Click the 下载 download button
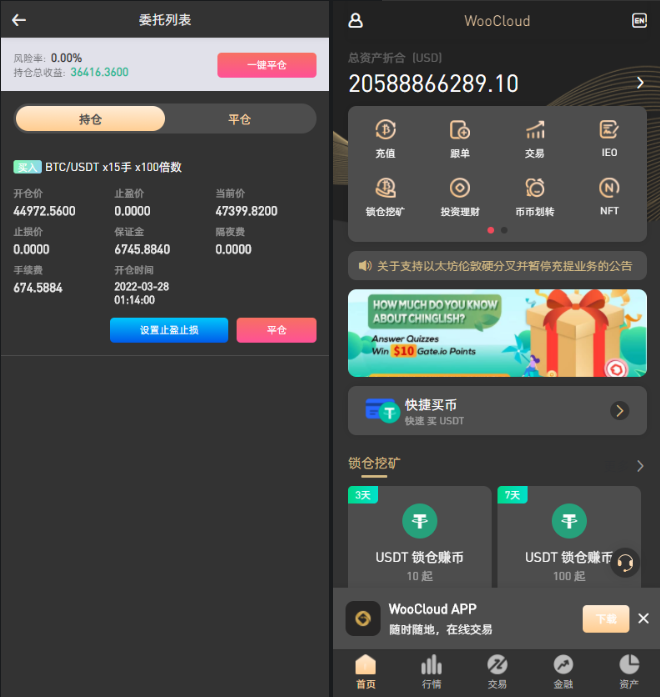 pos(606,618)
